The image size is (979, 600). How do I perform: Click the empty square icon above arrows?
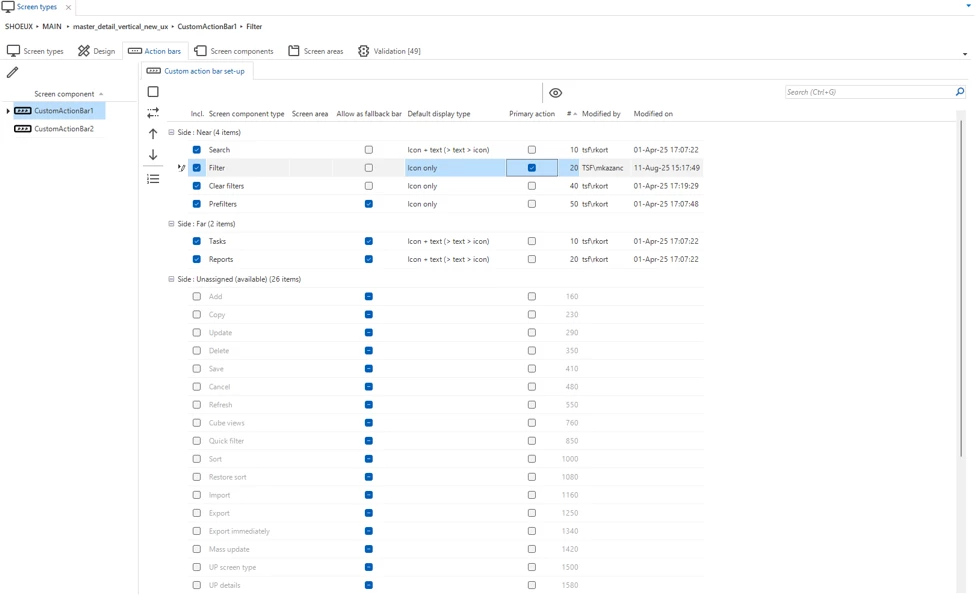pos(153,92)
